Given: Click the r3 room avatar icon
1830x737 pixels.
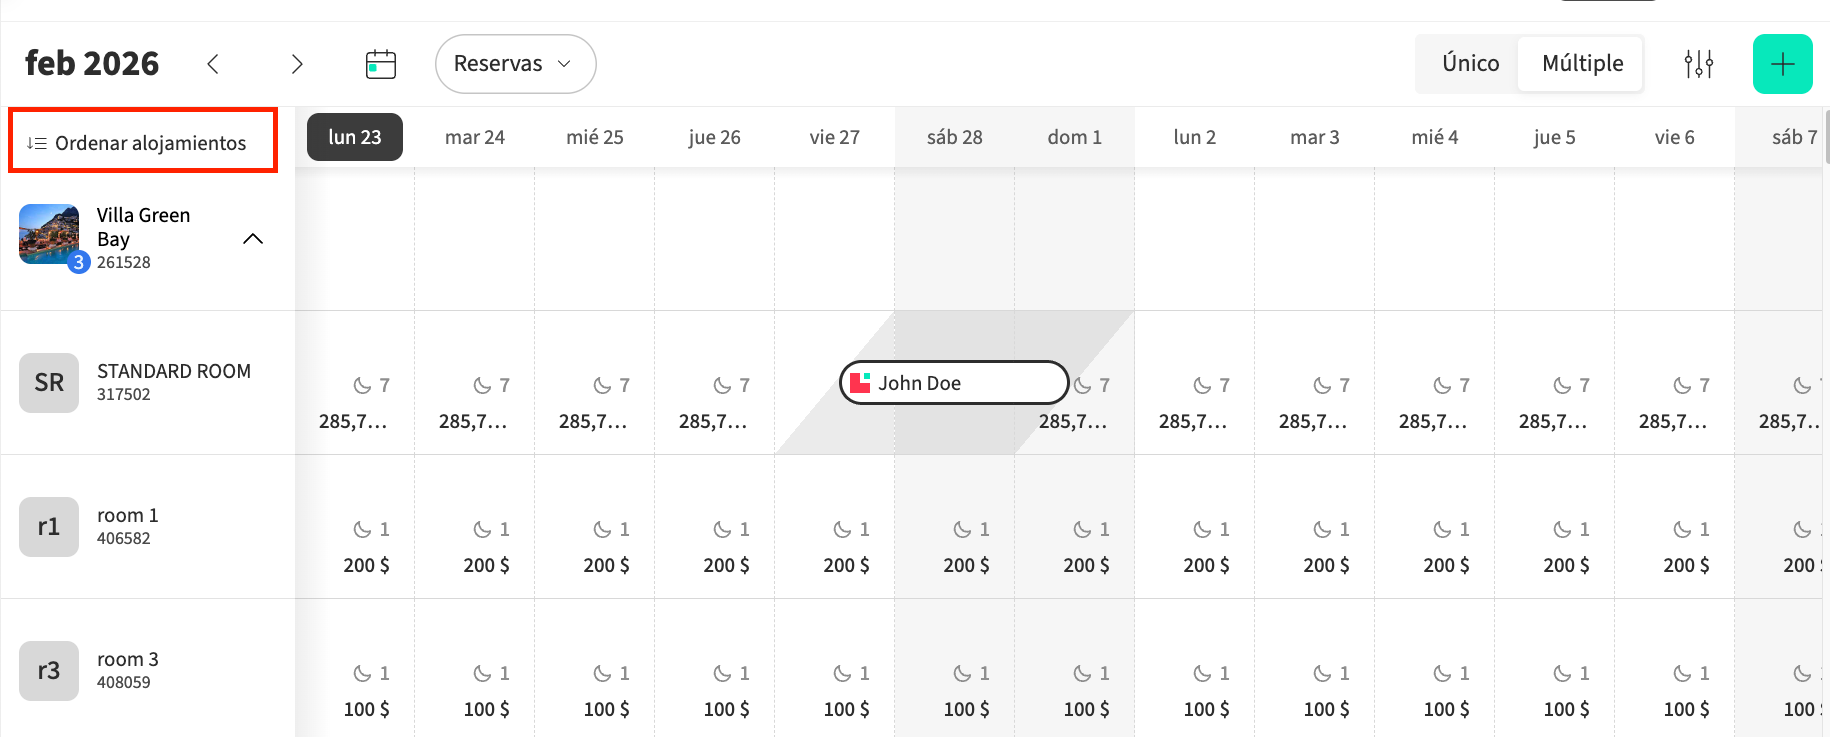Looking at the screenshot, I should coord(49,671).
